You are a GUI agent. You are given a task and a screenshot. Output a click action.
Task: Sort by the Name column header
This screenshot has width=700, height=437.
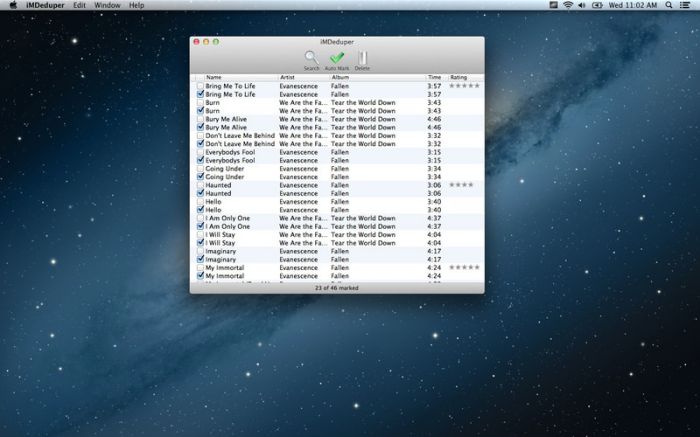[242, 77]
